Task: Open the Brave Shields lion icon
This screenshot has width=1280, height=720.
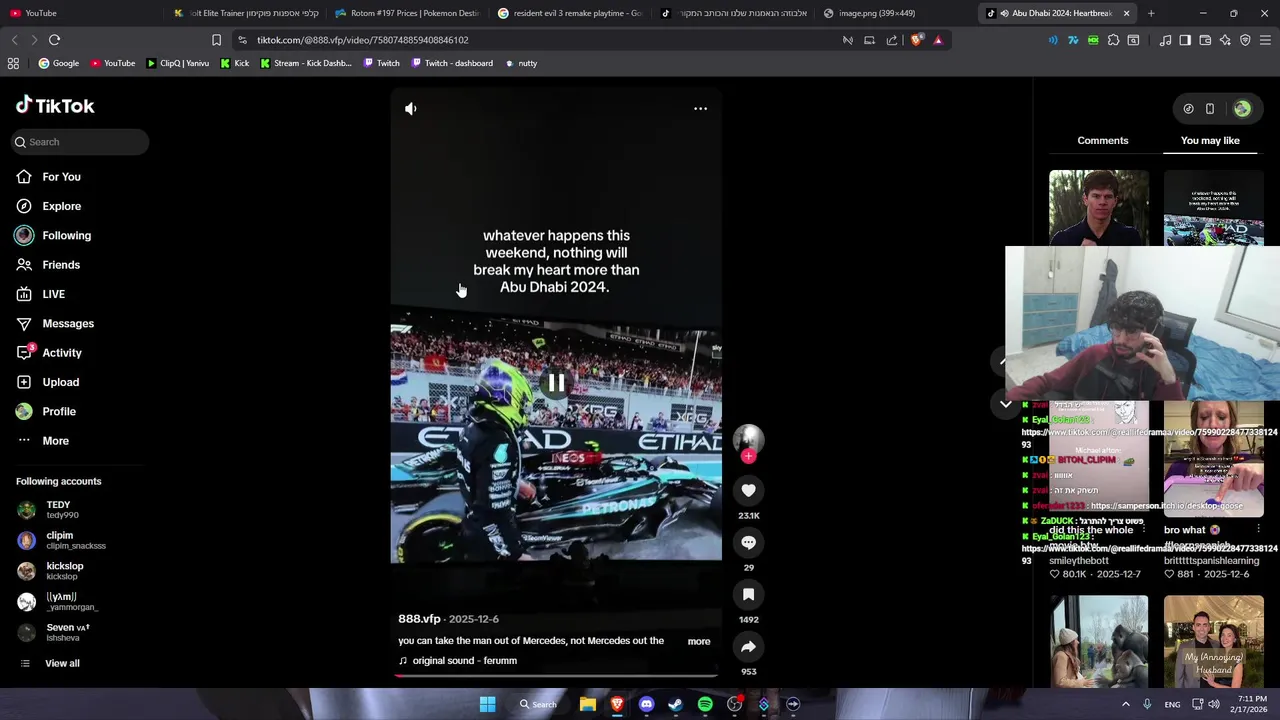Action: coord(916,40)
